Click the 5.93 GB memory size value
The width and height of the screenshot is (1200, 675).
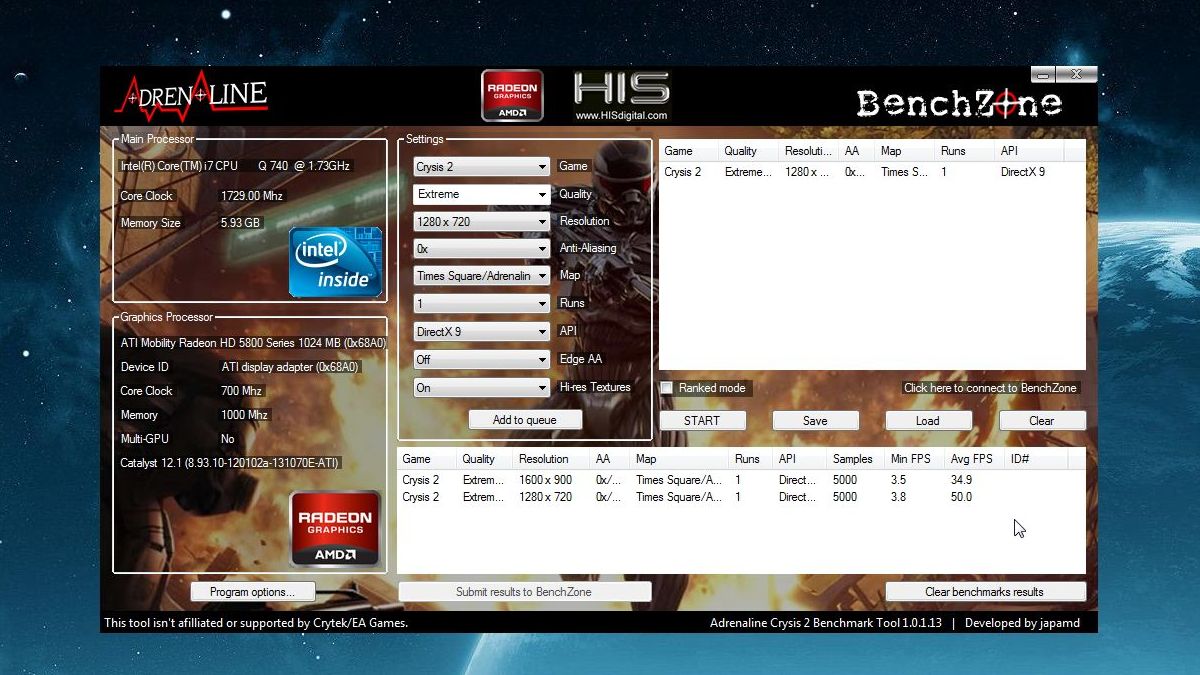pyautogui.click(x=241, y=223)
